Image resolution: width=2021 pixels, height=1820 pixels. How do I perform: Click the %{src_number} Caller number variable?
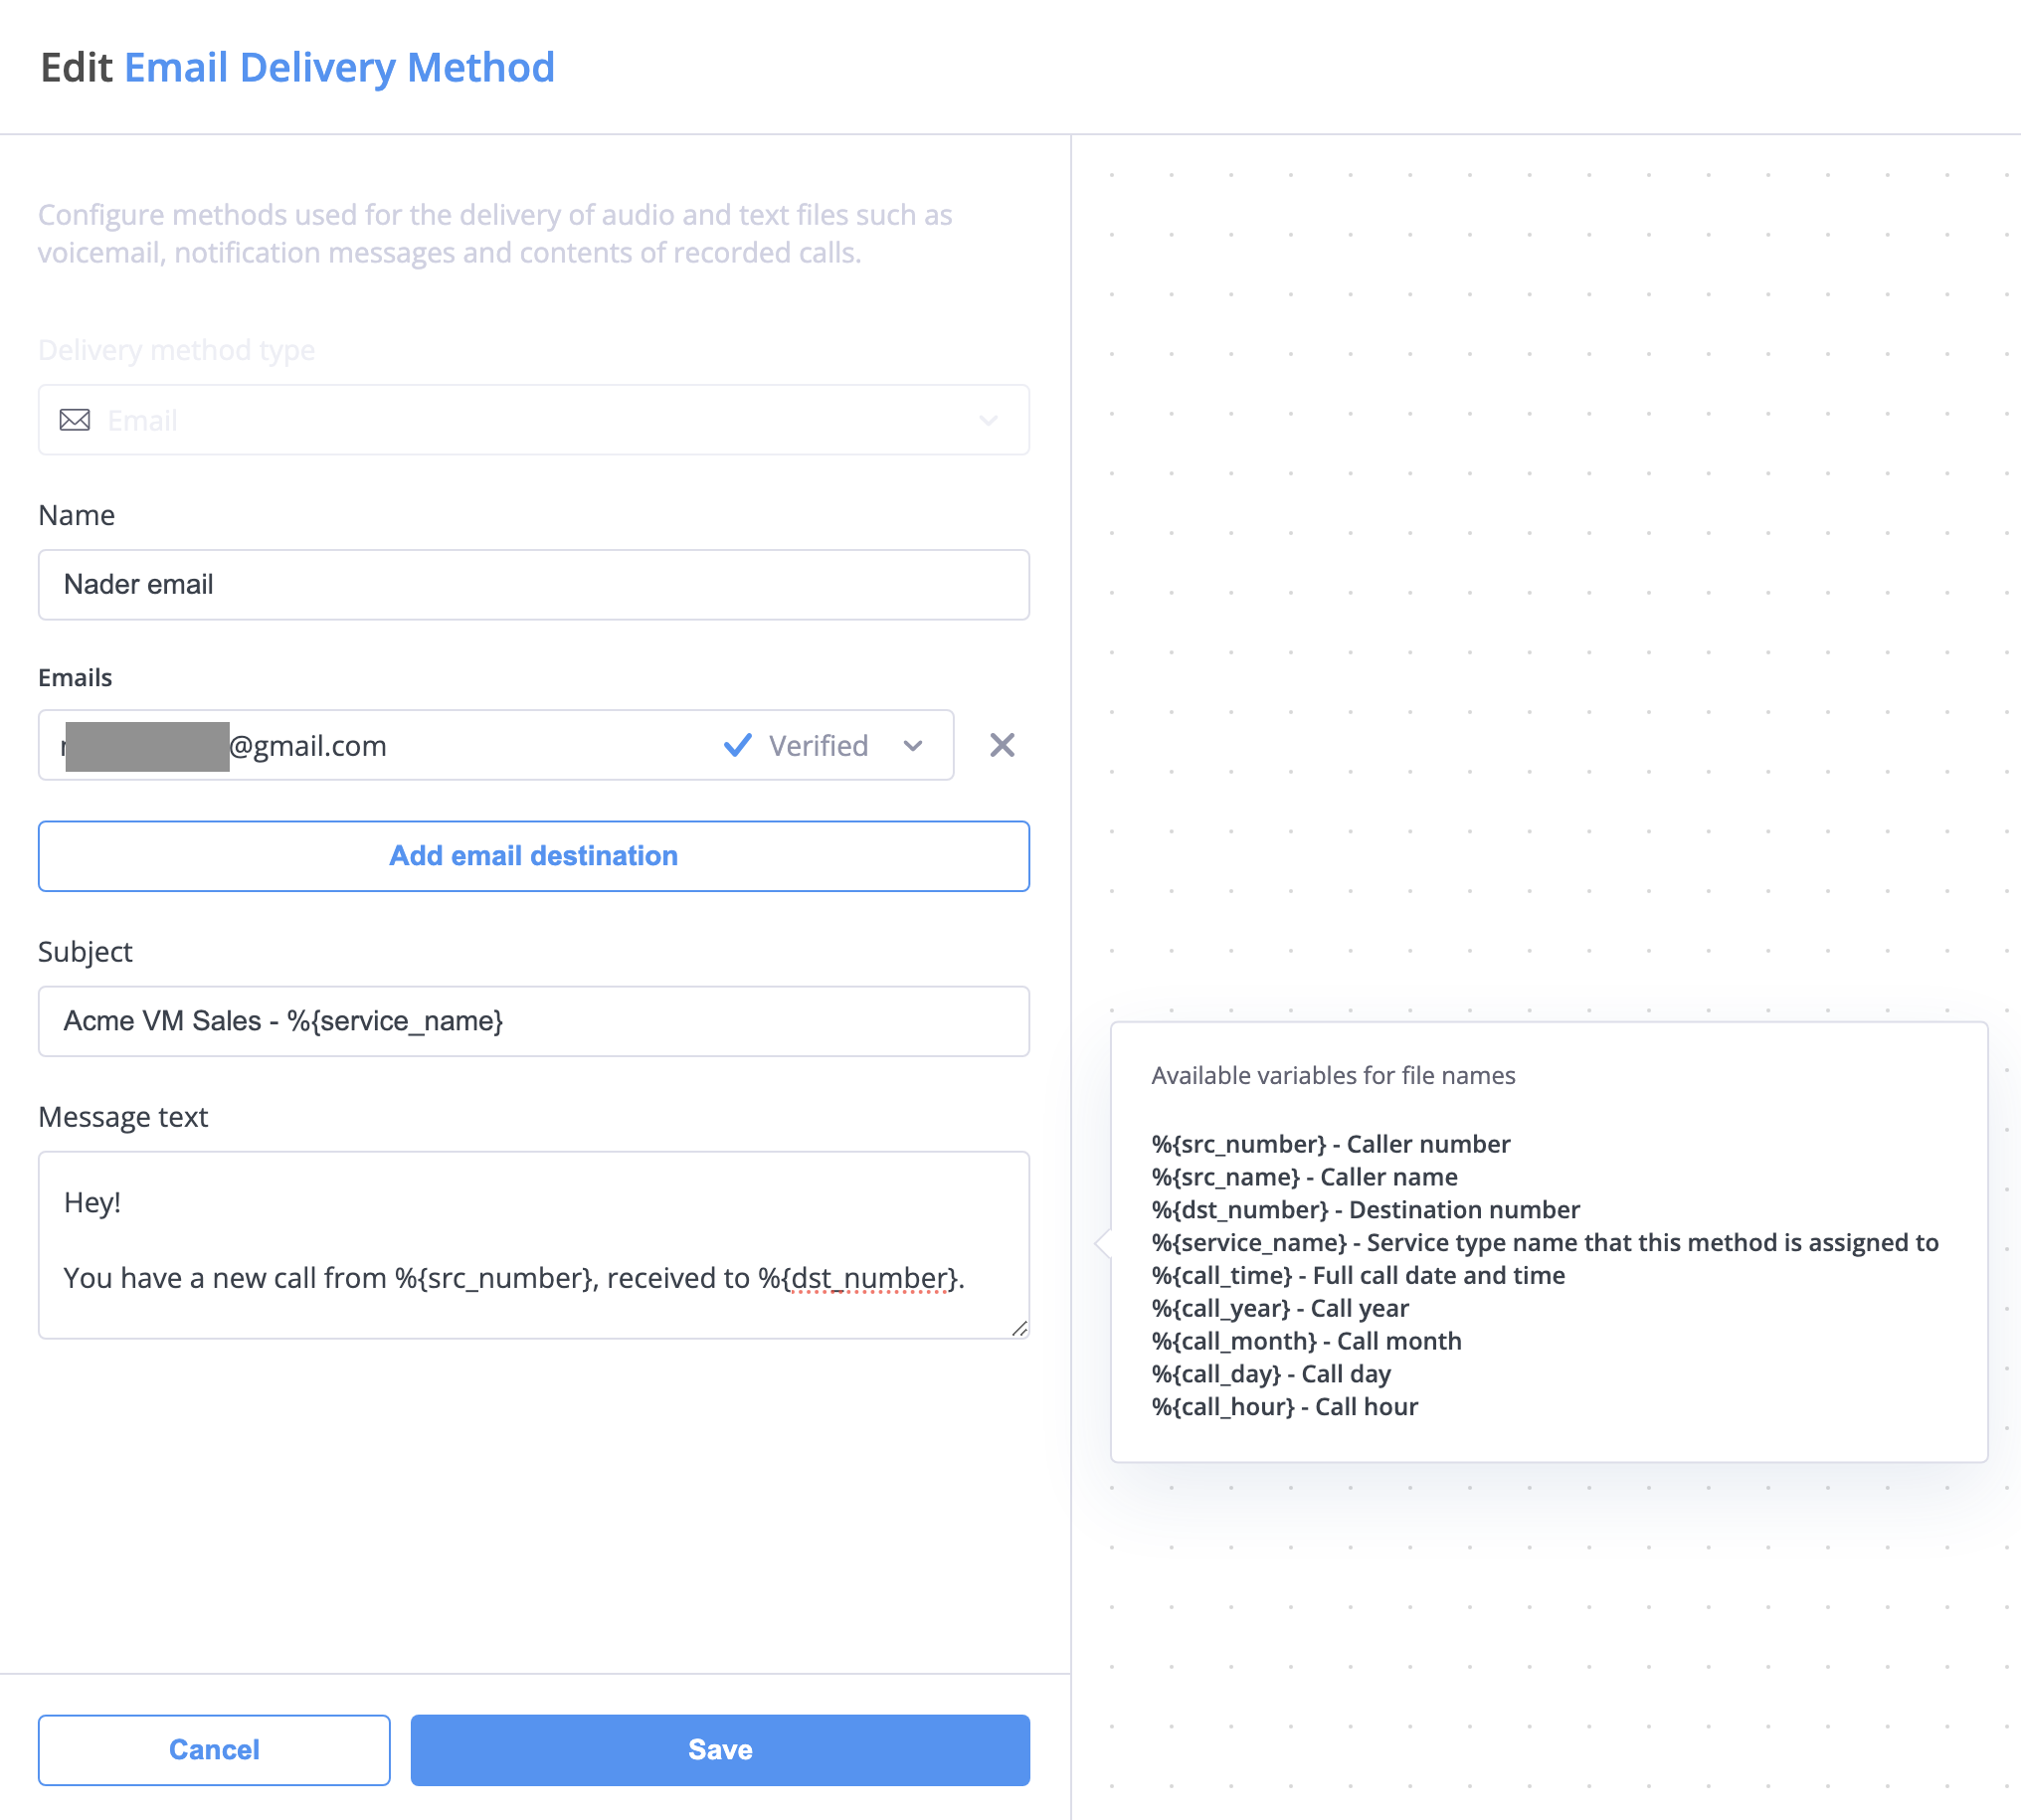[x=1330, y=1144]
